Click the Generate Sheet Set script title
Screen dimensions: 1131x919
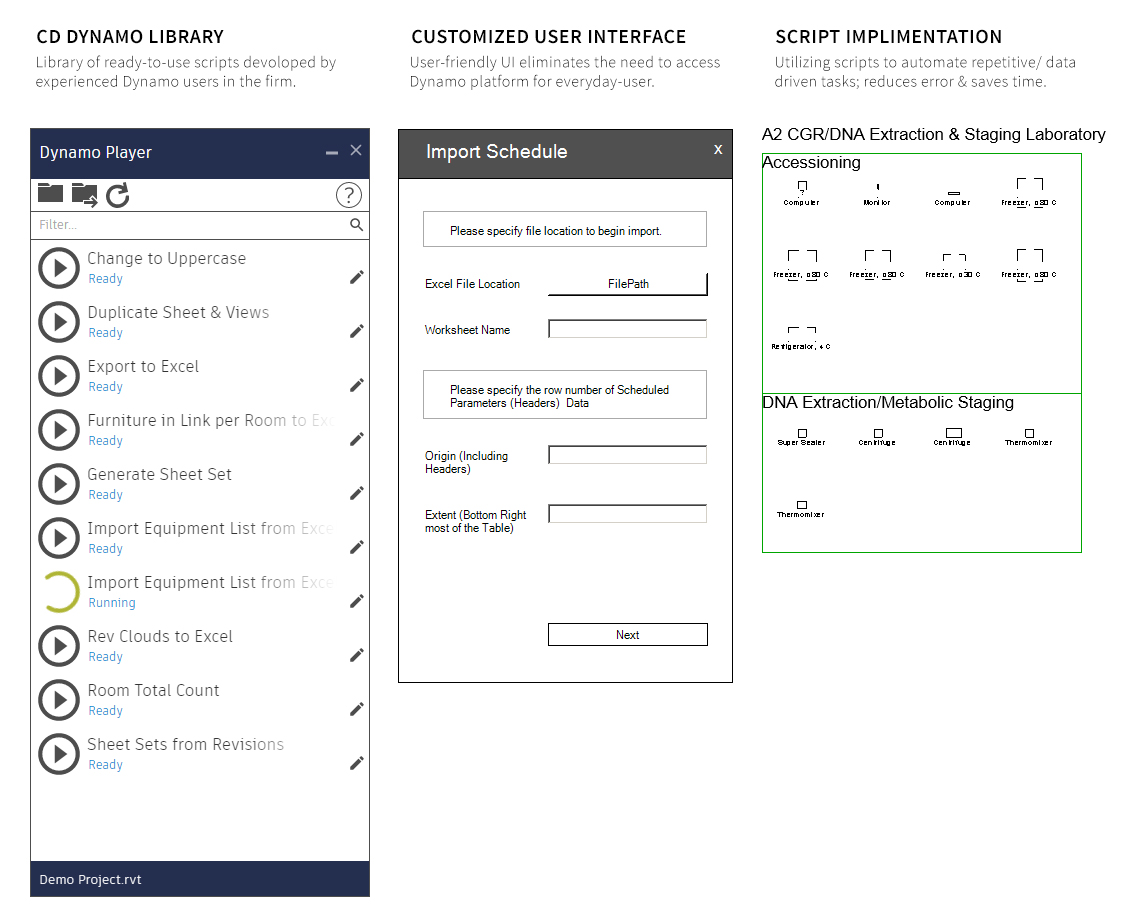[159, 475]
